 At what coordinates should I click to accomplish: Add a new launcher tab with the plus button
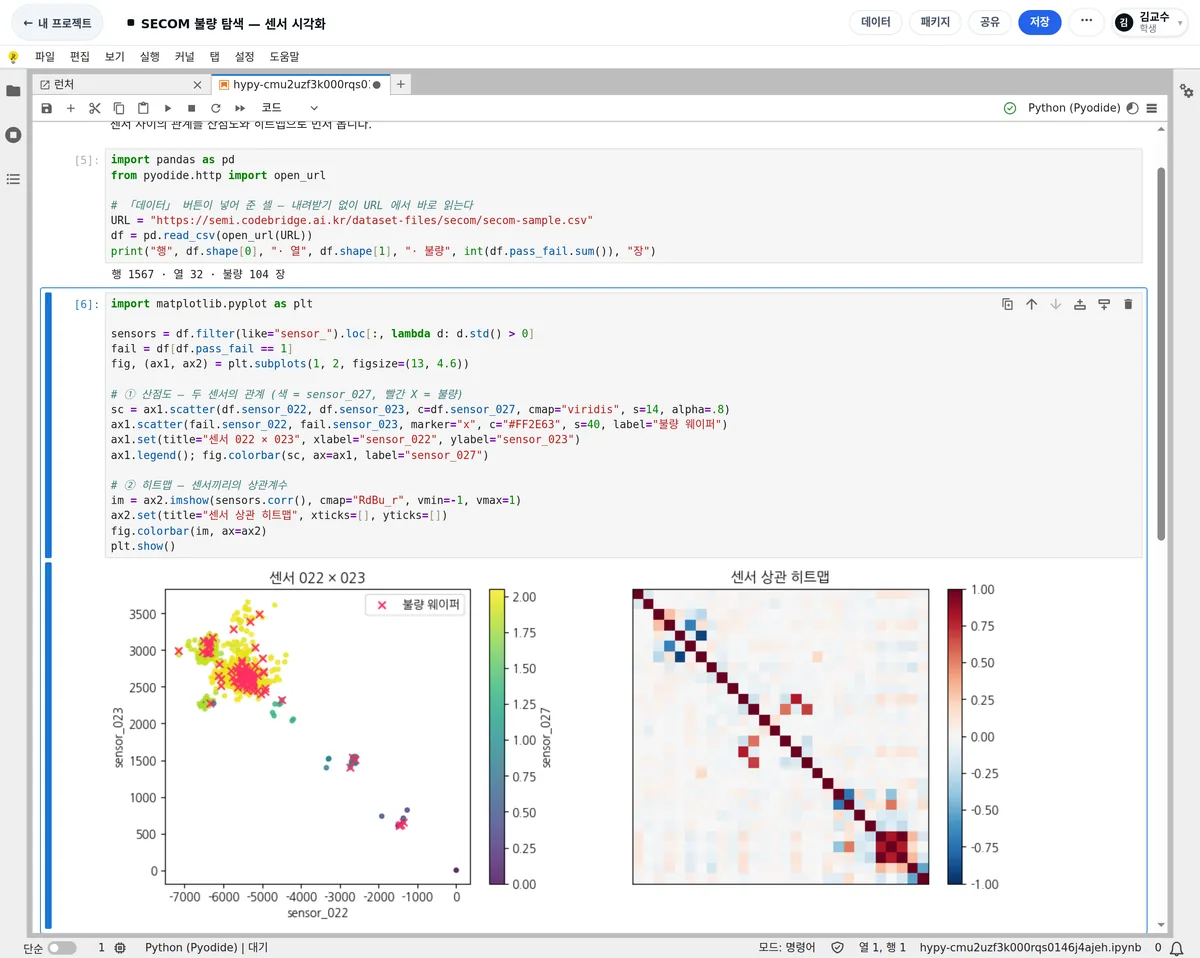tap(401, 85)
